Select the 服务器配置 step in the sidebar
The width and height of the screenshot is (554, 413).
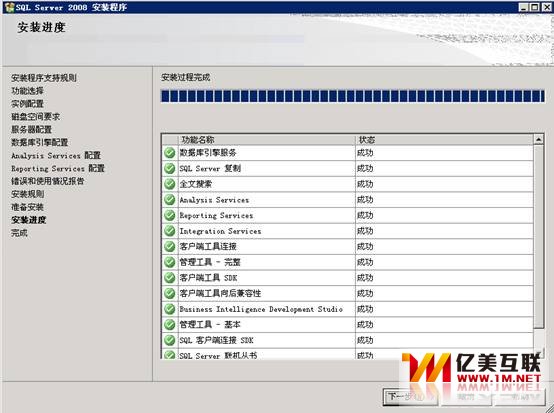tap(31, 130)
